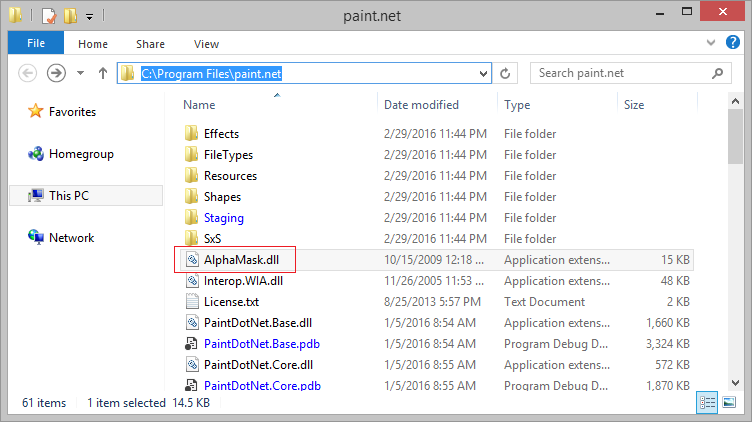
Task: Select the FileTypes folder name
Action: [228, 155]
